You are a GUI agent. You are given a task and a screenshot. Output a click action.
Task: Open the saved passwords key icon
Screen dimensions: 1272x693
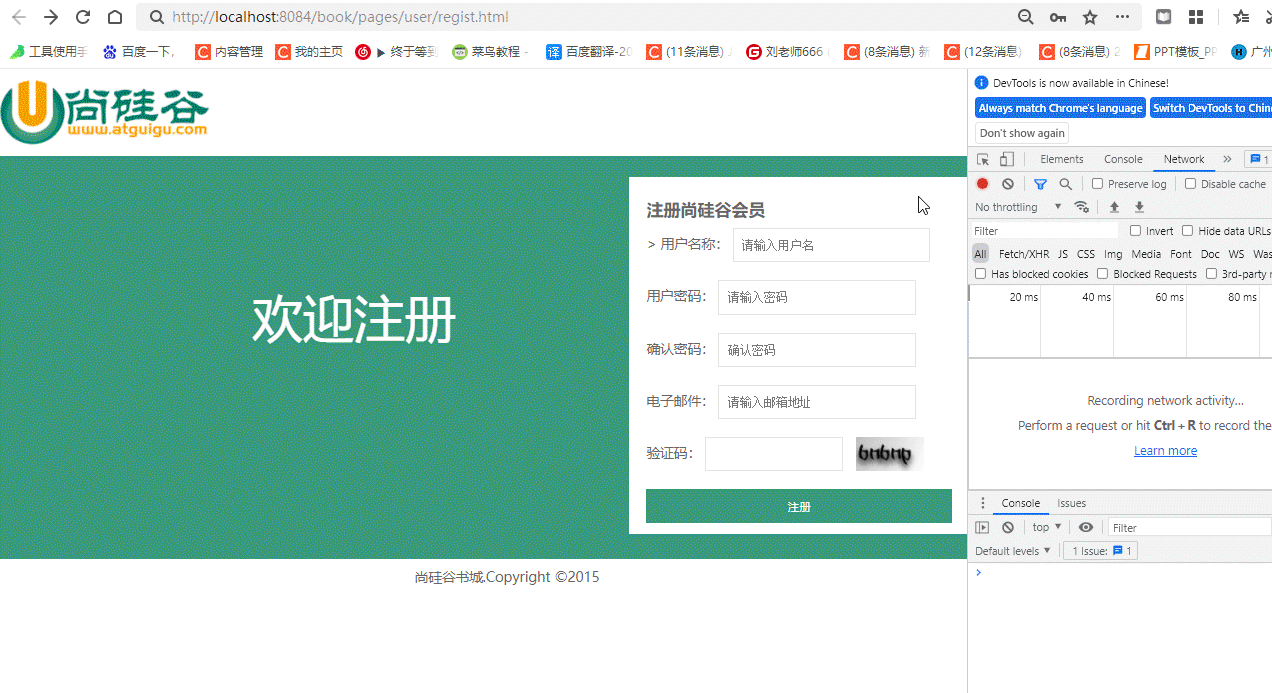point(1058,17)
